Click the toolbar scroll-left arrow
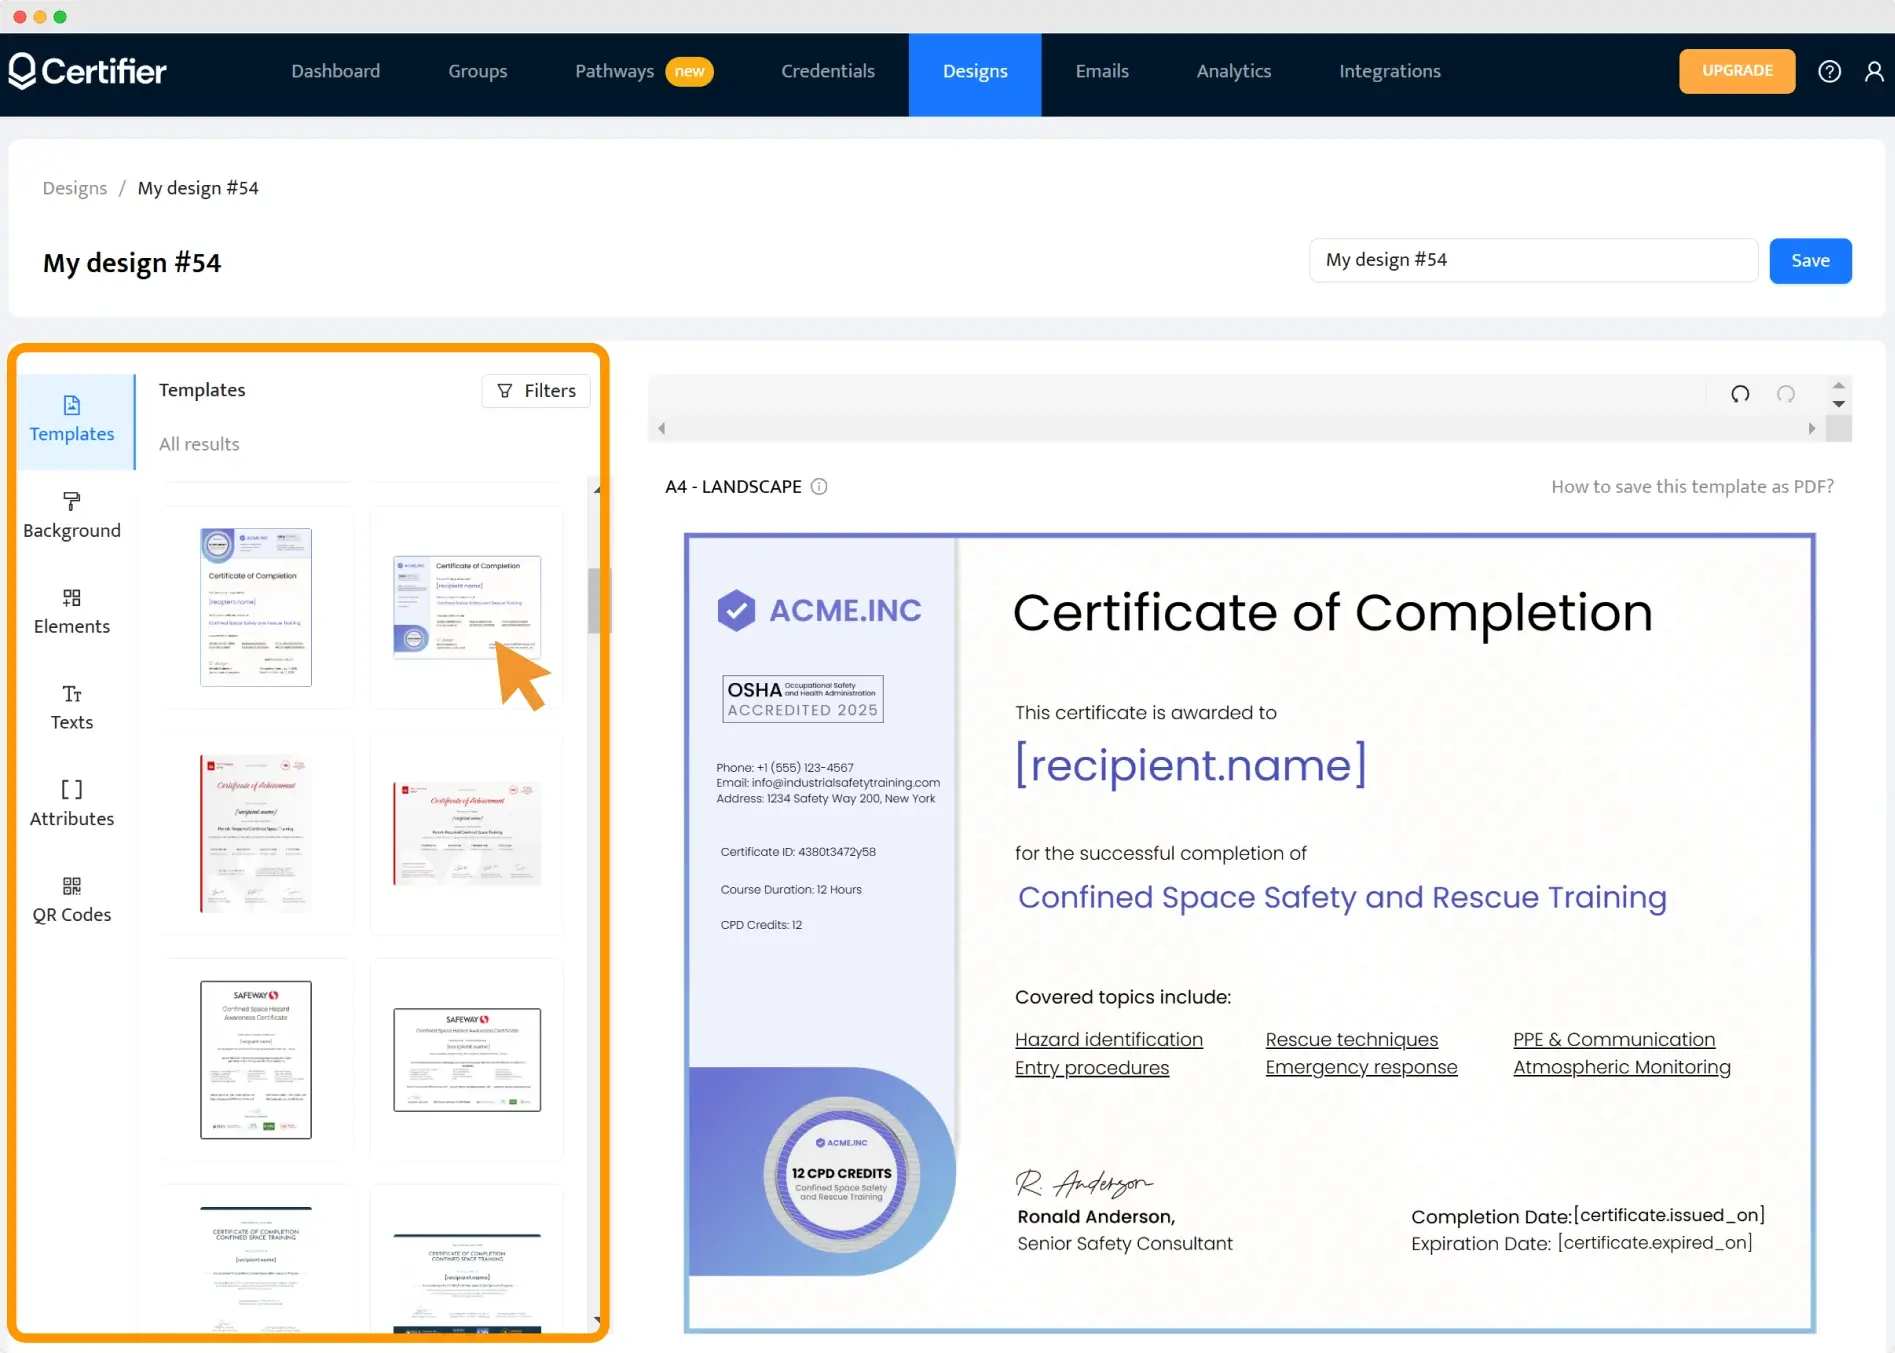This screenshot has width=1895, height=1353. coord(661,428)
